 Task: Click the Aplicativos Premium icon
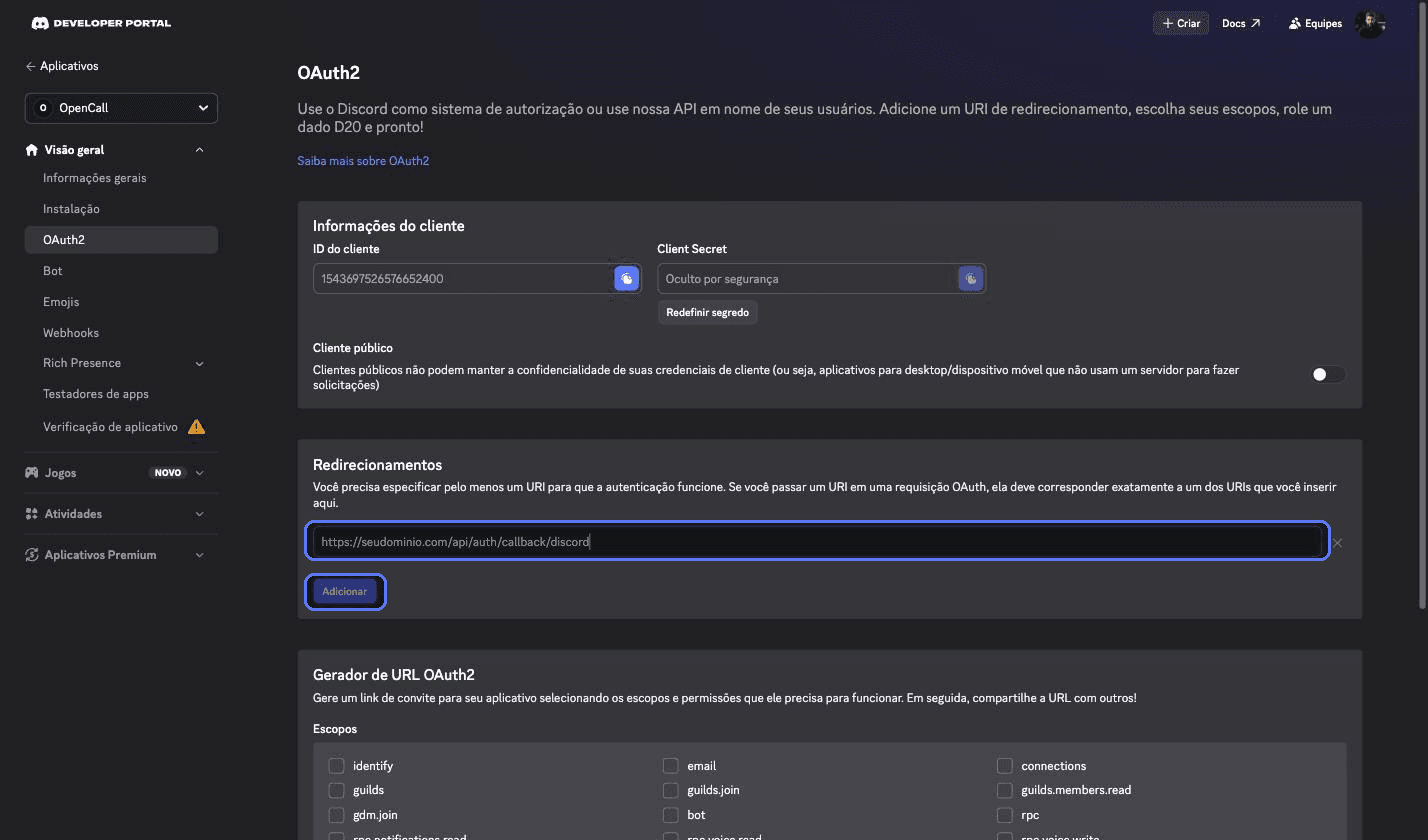click(32, 555)
